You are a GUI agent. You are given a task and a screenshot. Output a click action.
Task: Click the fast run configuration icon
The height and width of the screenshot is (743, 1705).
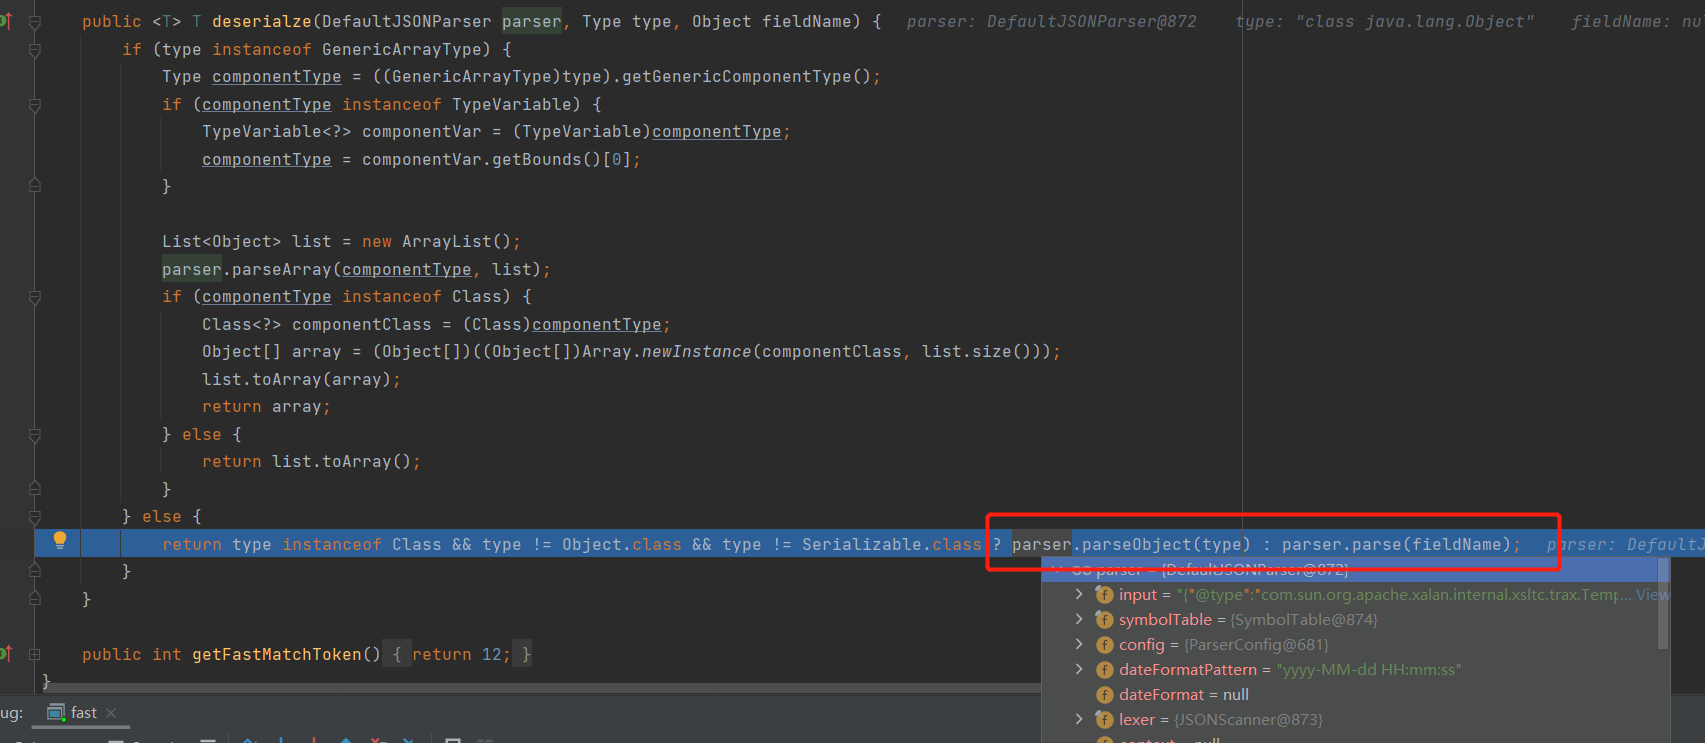[x=57, y=713]
